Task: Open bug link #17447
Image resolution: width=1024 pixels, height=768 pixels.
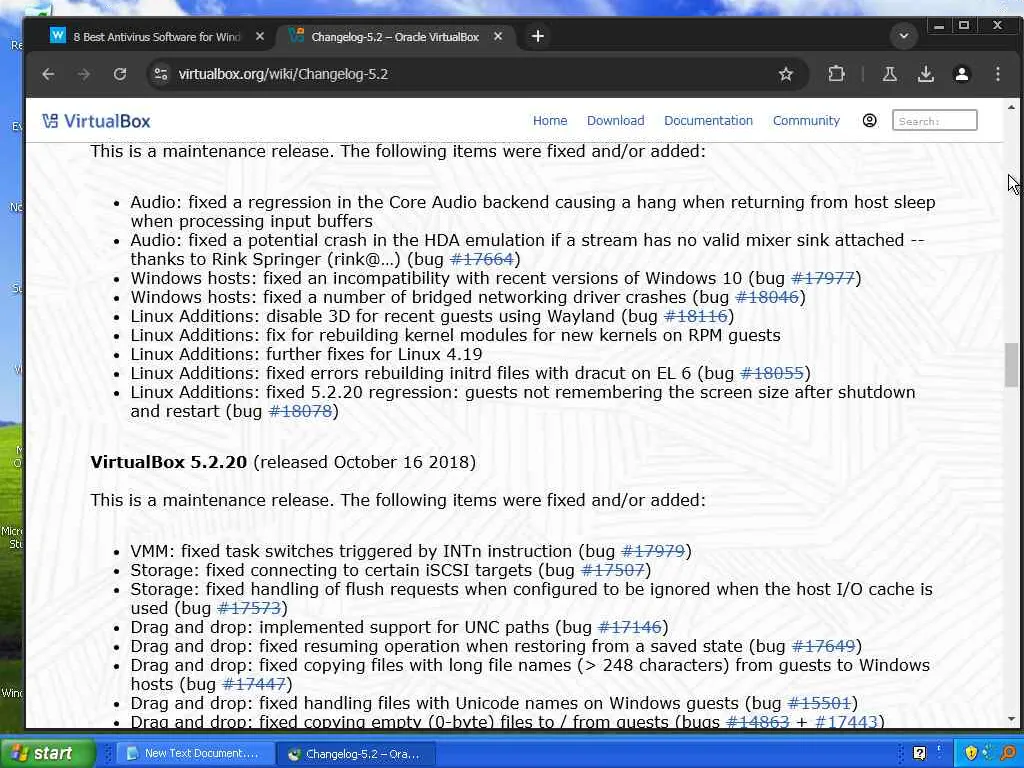Action: (254, 684)
